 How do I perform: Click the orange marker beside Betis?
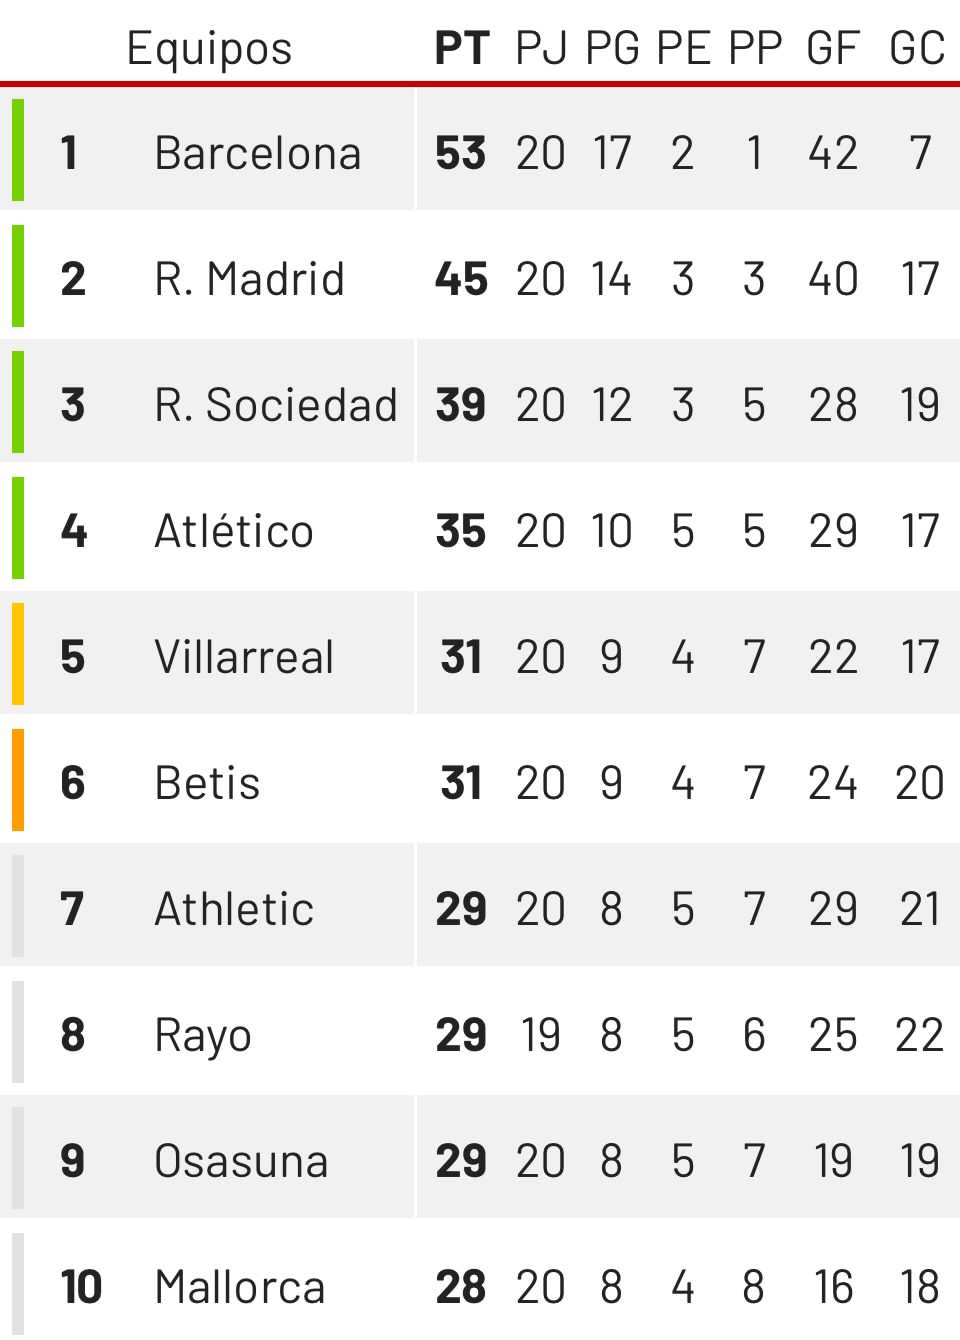(18, 780)
